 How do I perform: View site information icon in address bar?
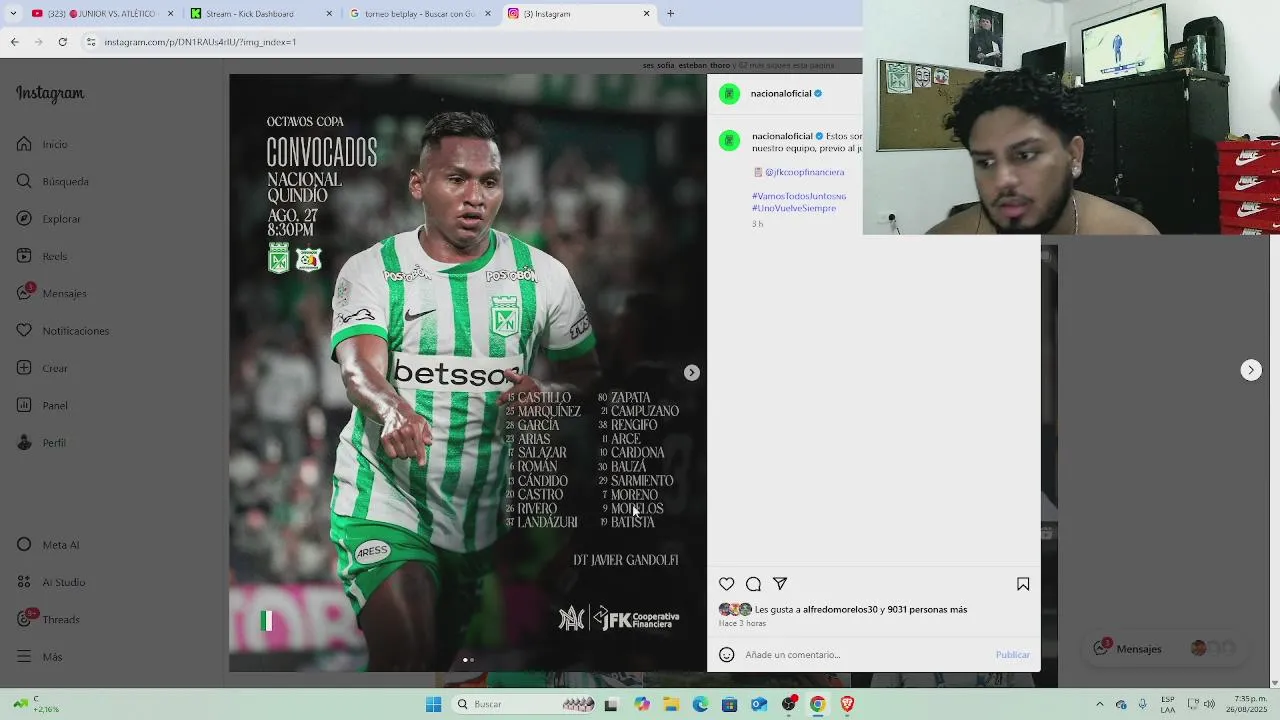click(x=91, y=42)
